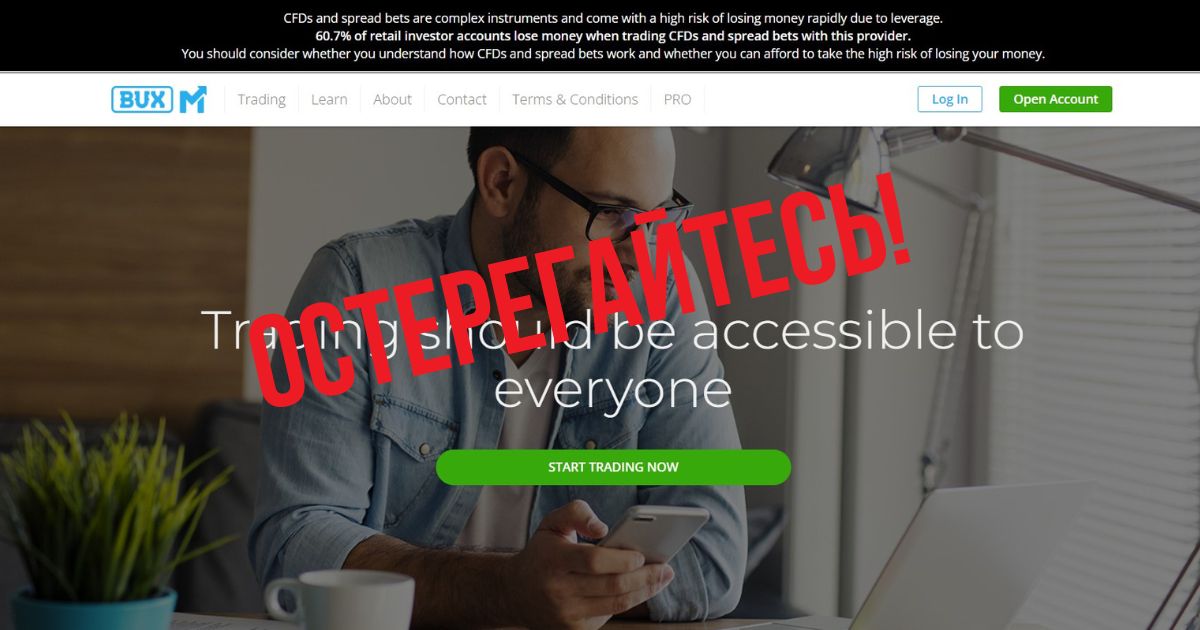Screen dimensions: 1200x630
Task: Go to the About page link
Action: tap(392, 99)
